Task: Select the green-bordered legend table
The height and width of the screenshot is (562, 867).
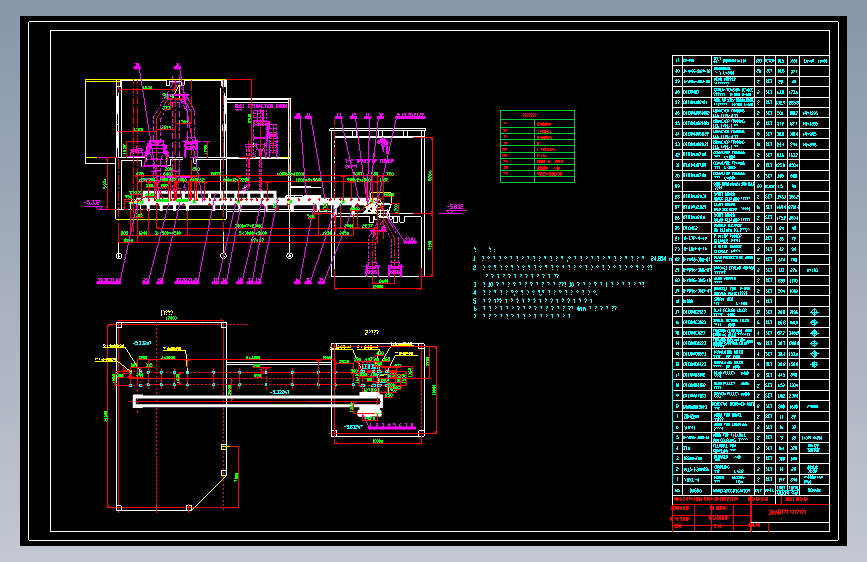Action: pyautogui.click(x=537, y=147)
